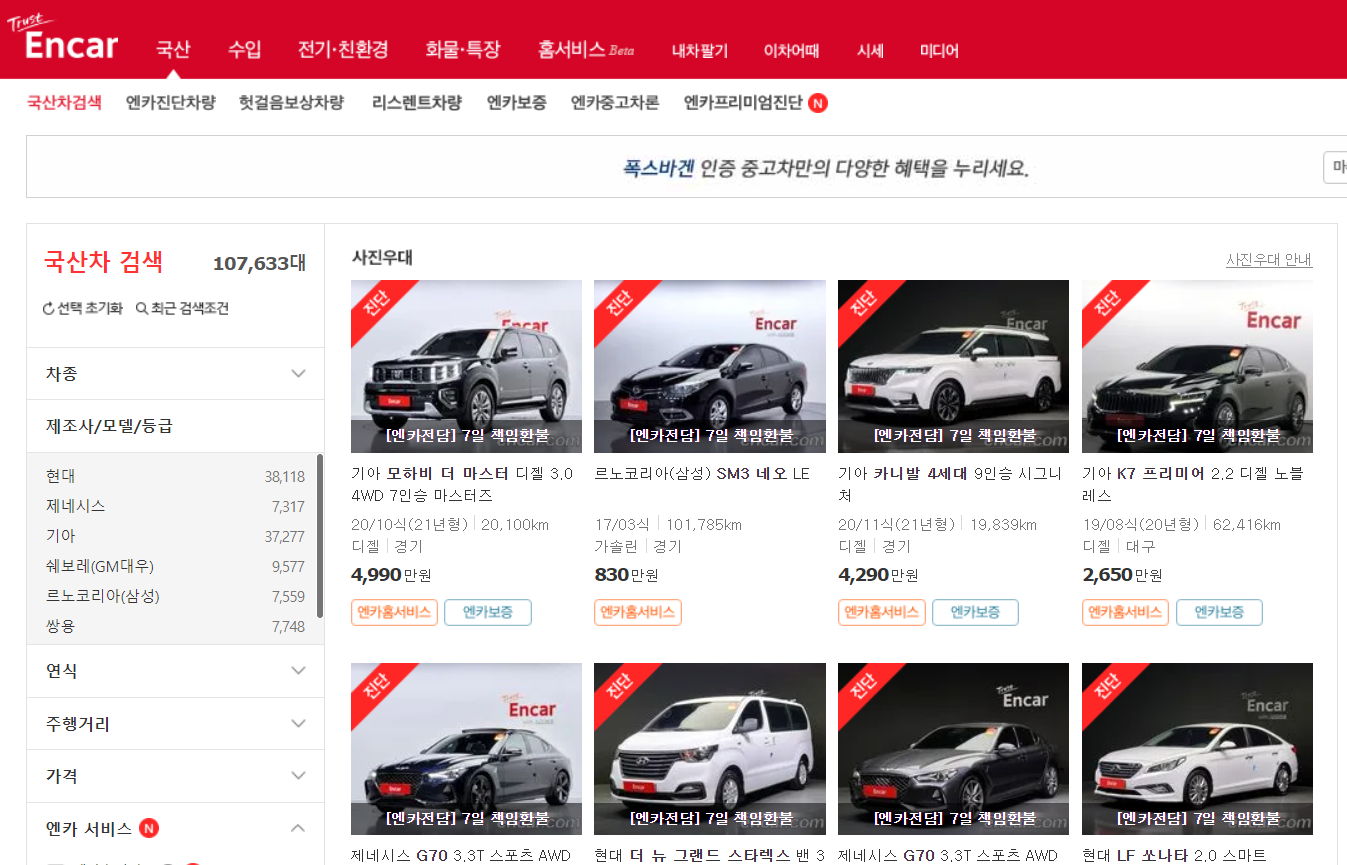Go to 헛걸음보상차량 sub-tab
Viewport: 1347px width, 865px height.
(x=292, y=102)
